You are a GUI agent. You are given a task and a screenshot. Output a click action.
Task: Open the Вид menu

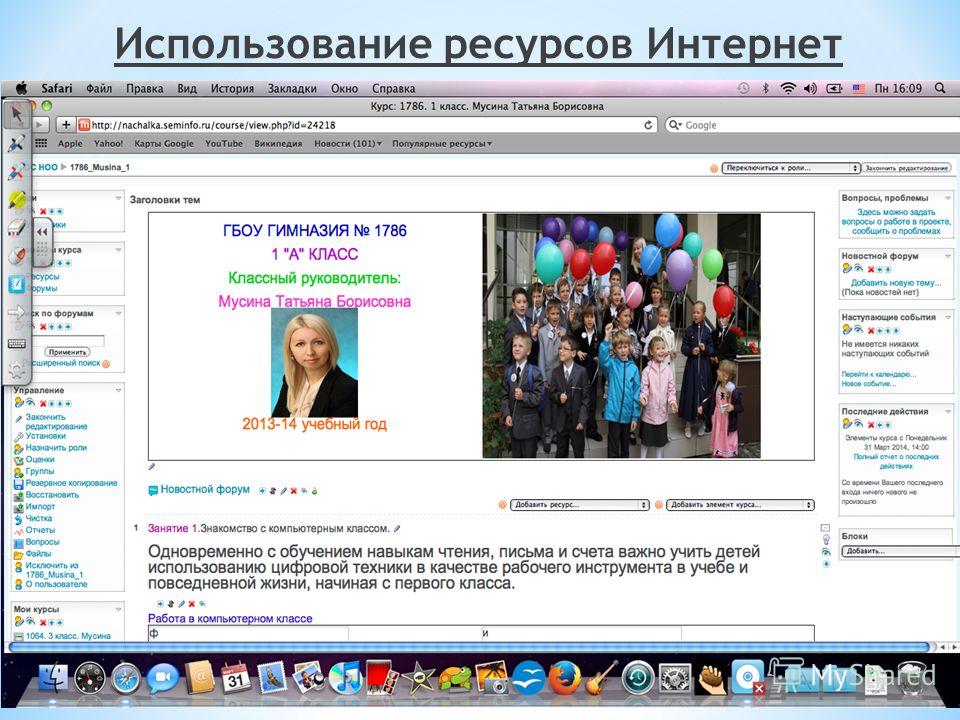[187, 88]
